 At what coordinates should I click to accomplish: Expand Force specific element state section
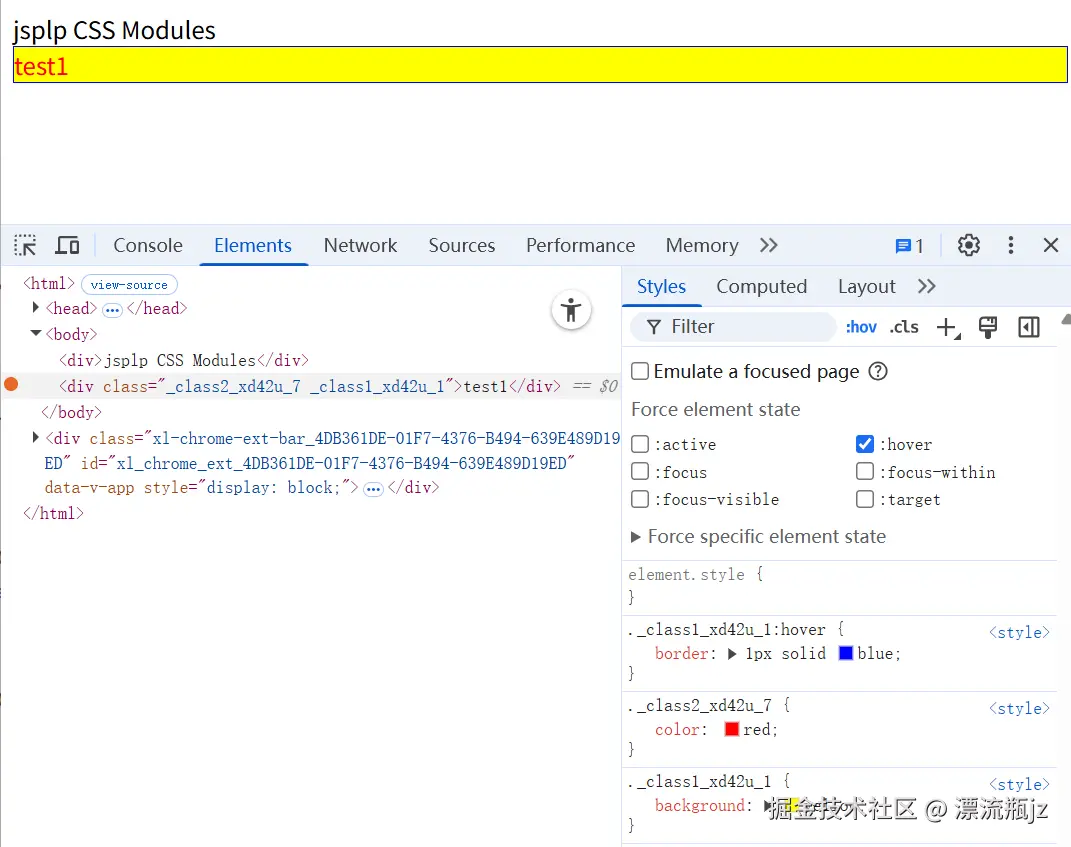(636, 537)
